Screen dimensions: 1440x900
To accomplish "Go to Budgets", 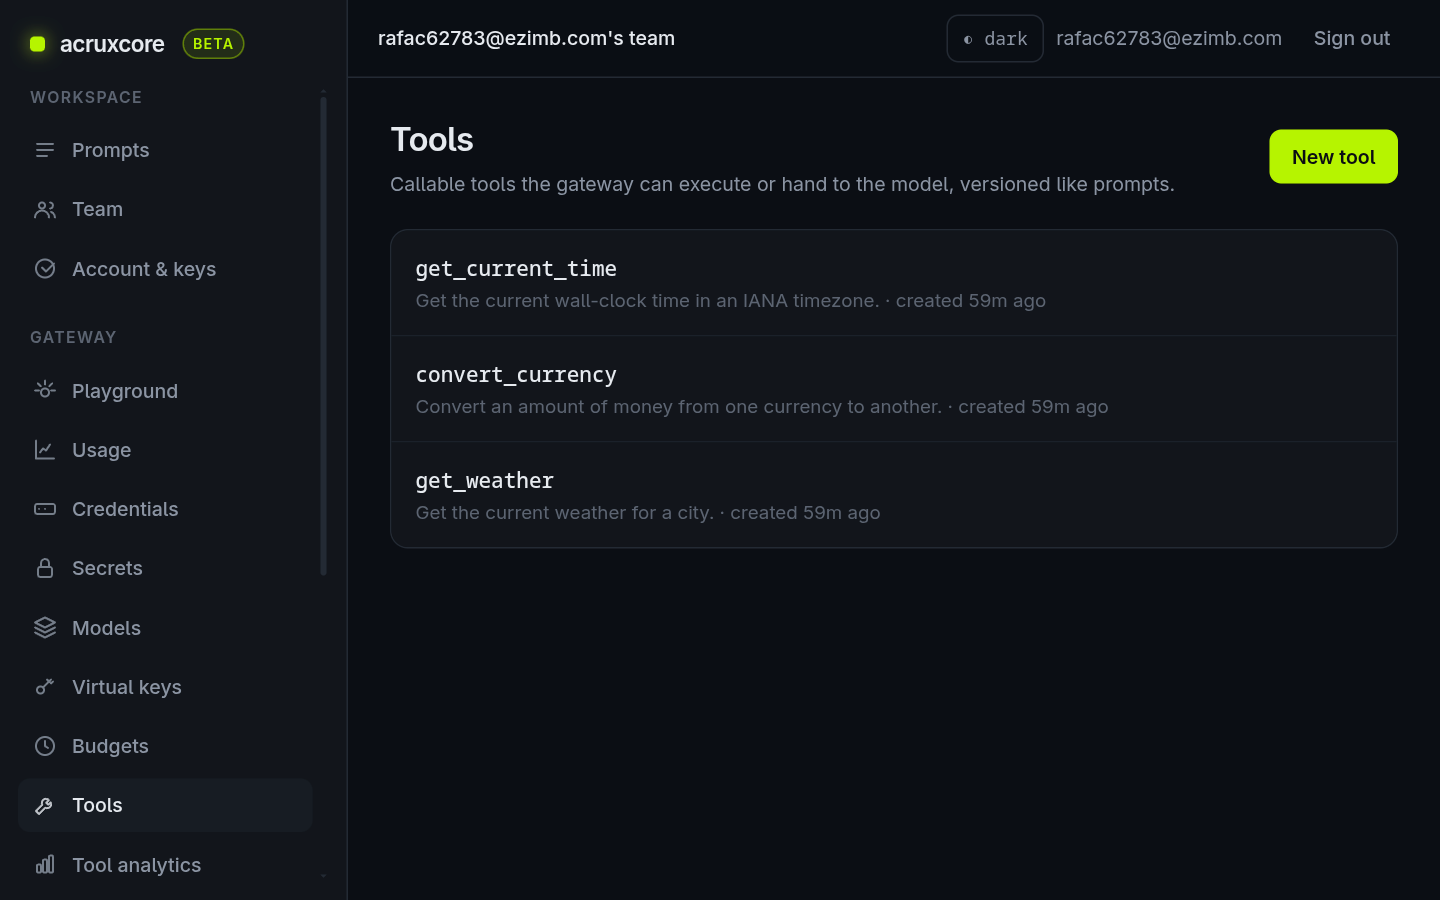I will point(165,746).
